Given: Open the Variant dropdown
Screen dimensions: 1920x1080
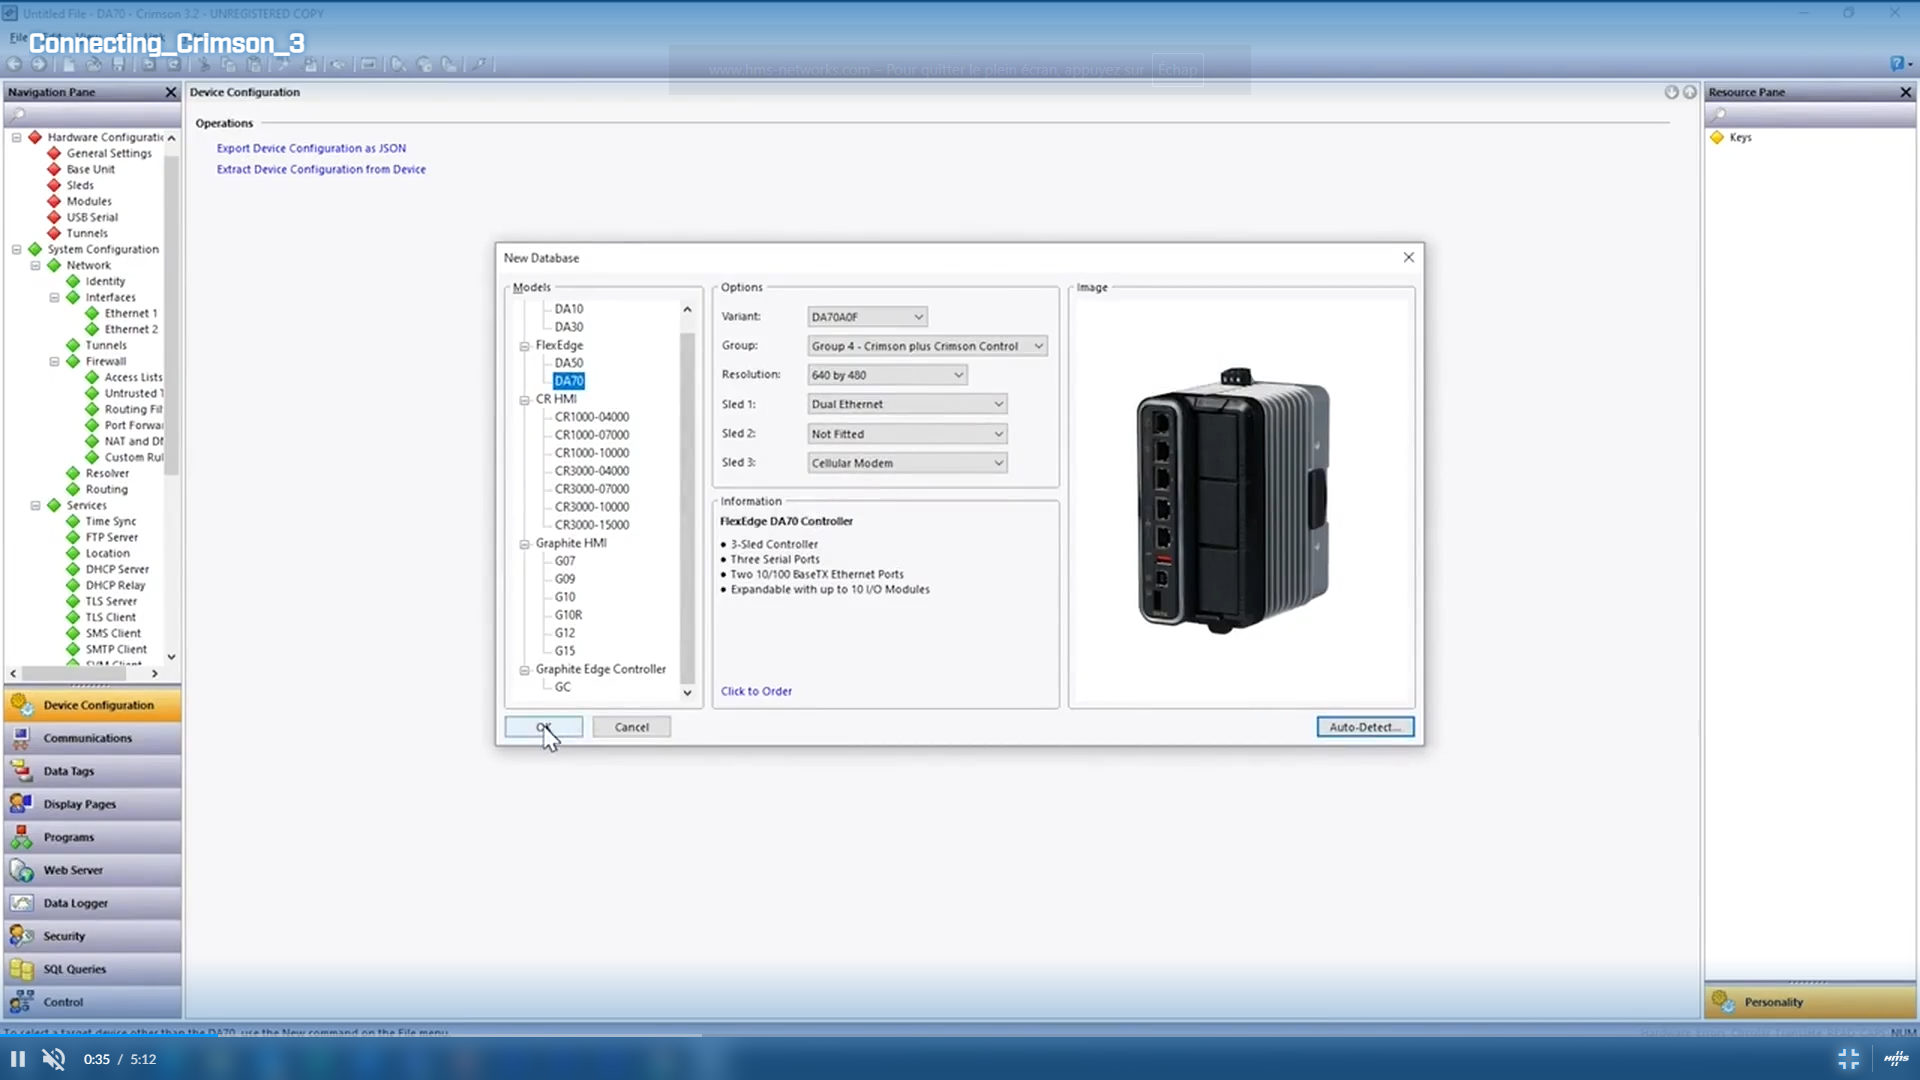Looking at the screenshot, I should click(x=867, y=317).
